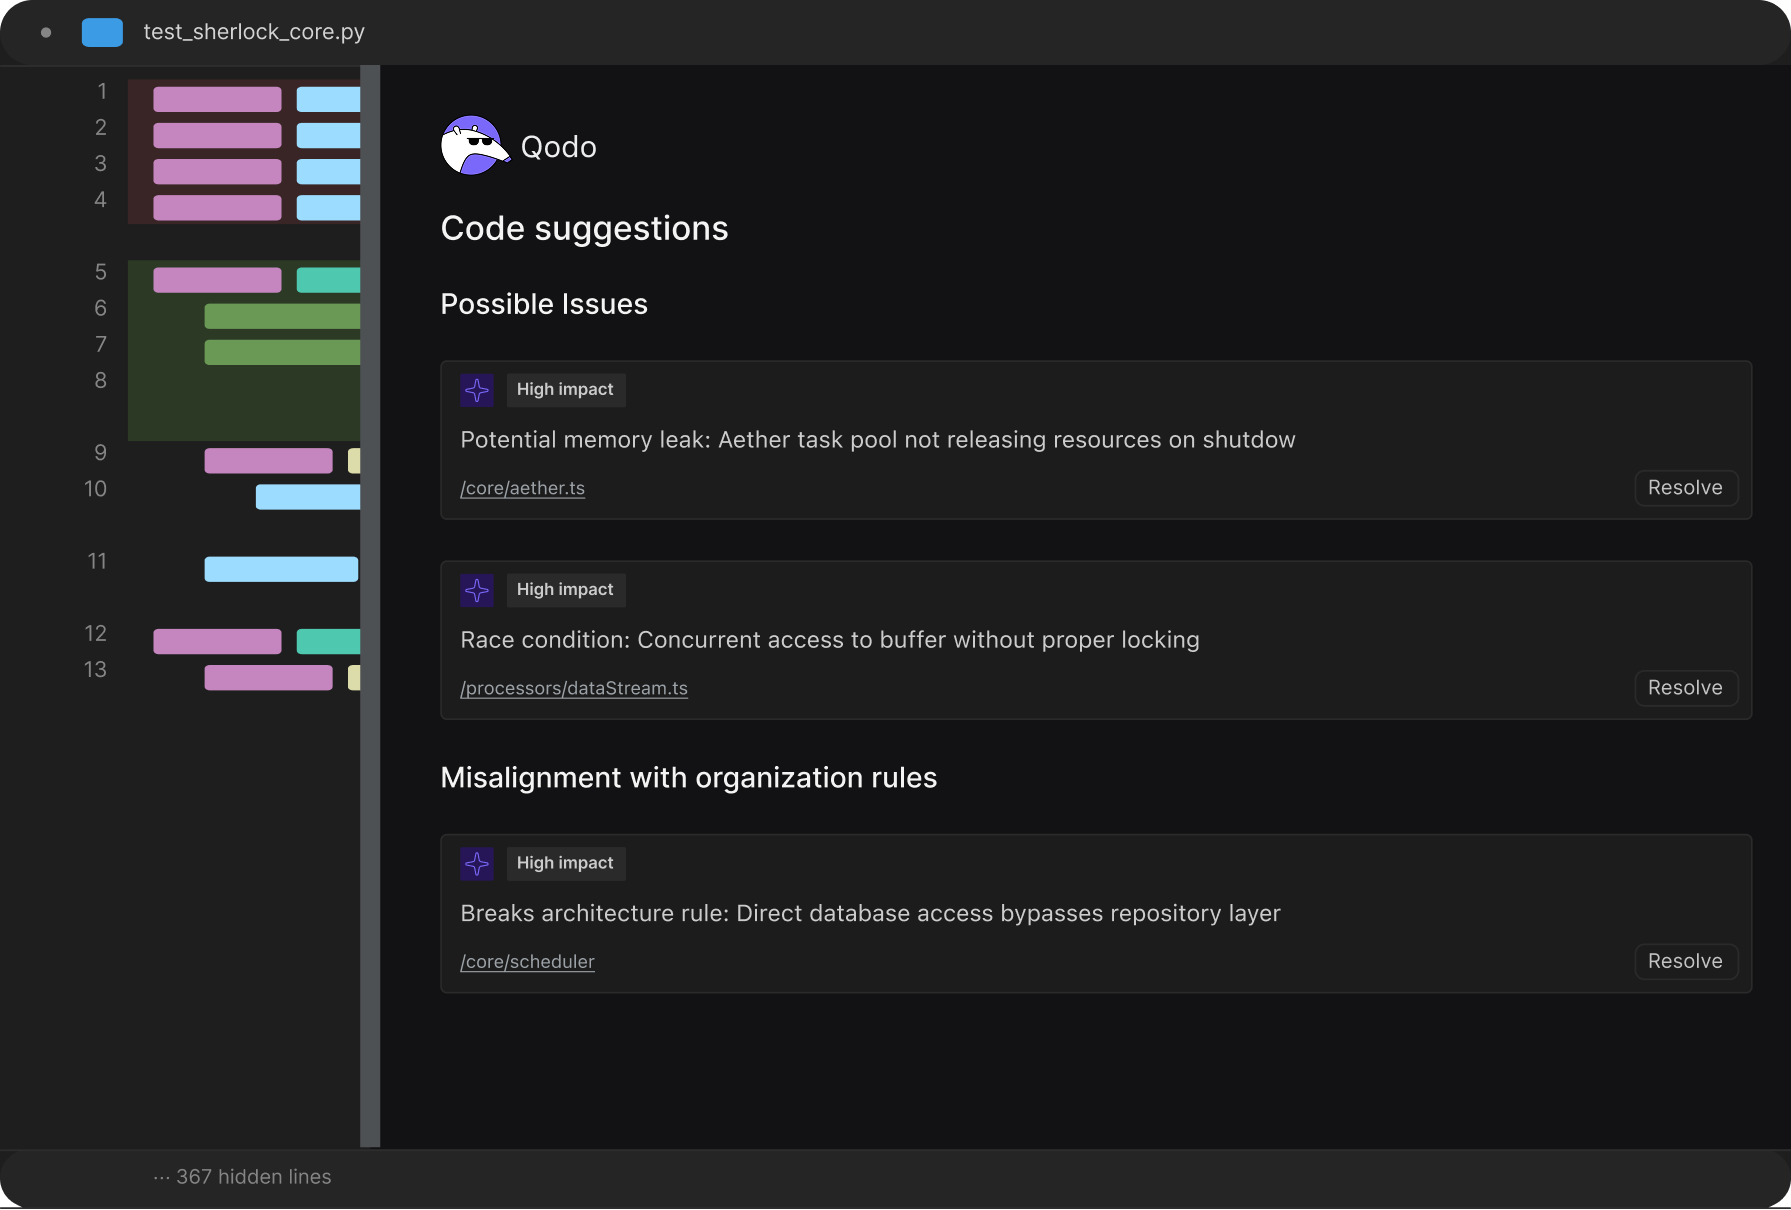Click line number 5 in the gutter
Screen dimensions: 1791x1210
tap(100, 272)
